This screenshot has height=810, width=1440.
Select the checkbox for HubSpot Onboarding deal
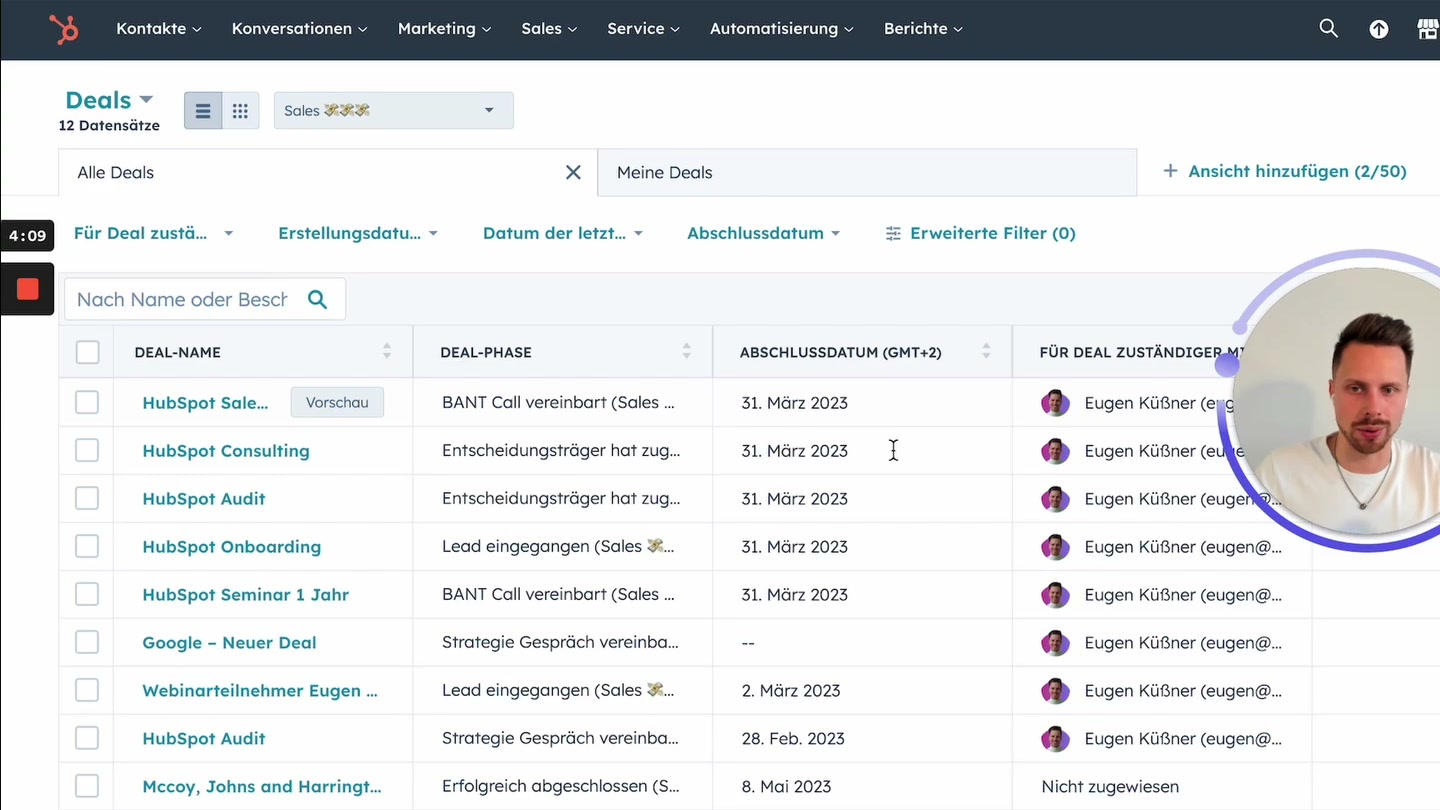coord(87,546)
